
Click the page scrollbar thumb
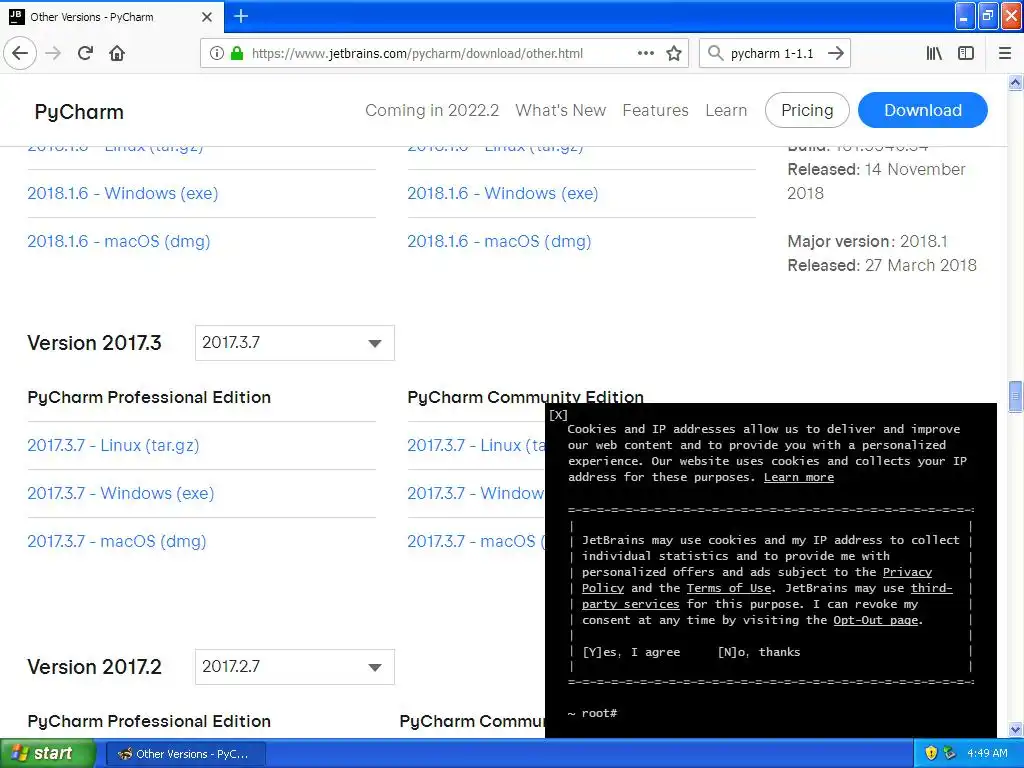[x=1015, y=397]
